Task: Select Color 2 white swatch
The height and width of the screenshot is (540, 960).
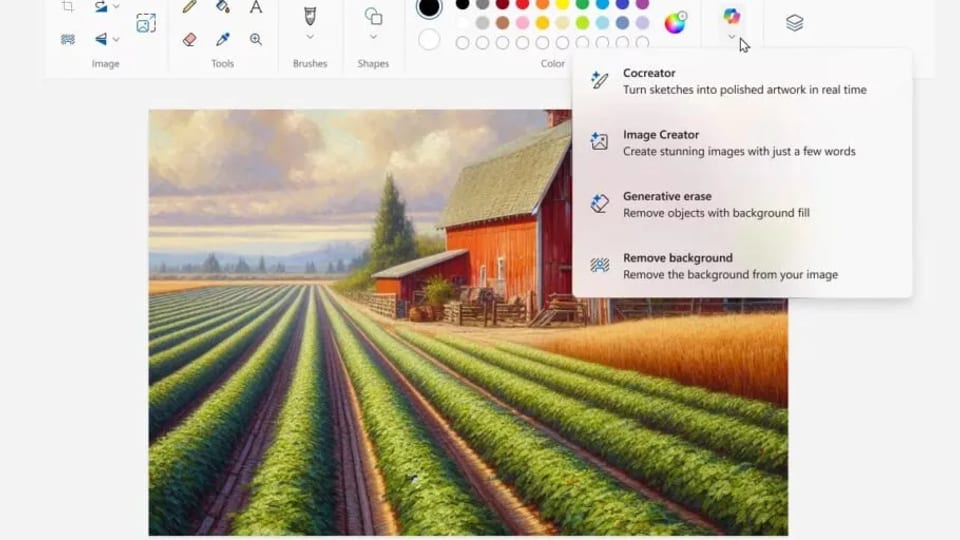Action: coord(429,40)
